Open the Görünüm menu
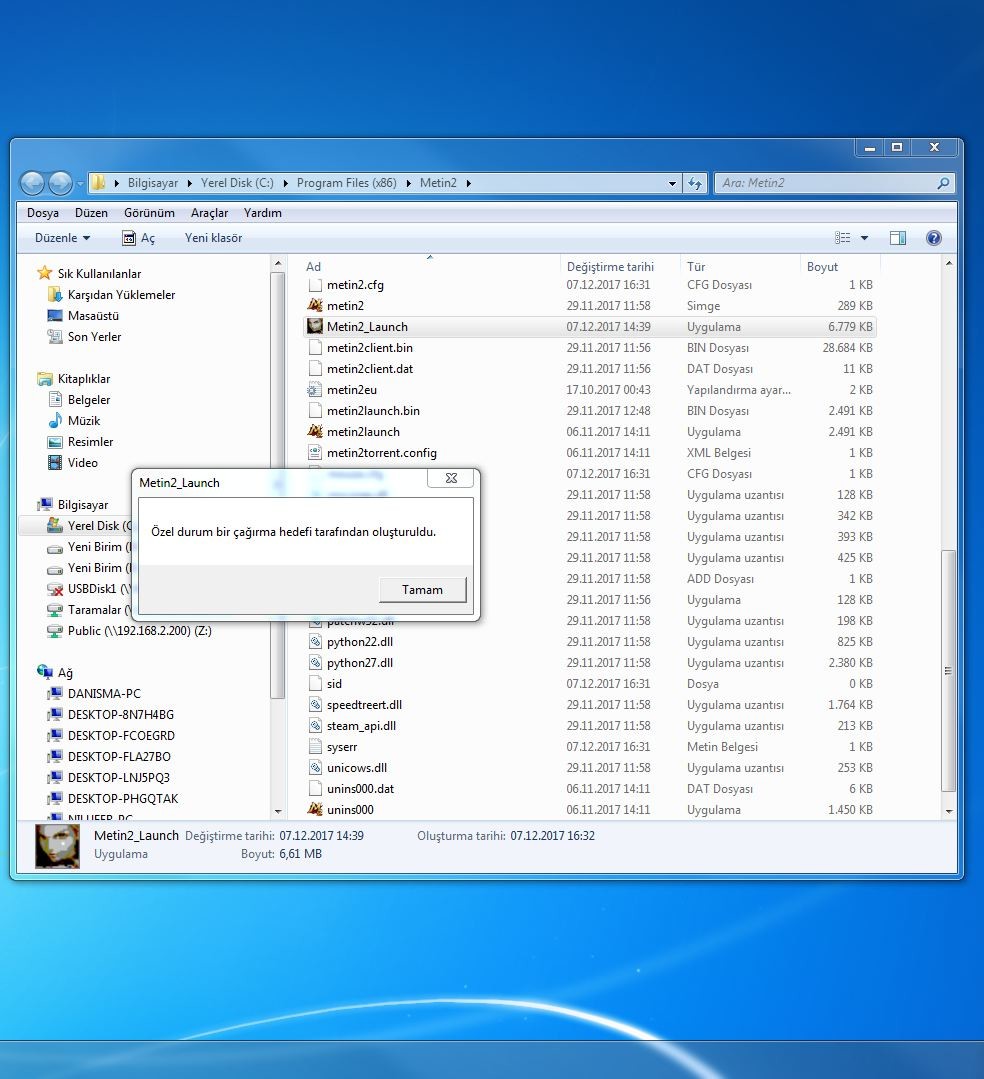The height and width of the screenshot is (1079, 984). point(149,213)
